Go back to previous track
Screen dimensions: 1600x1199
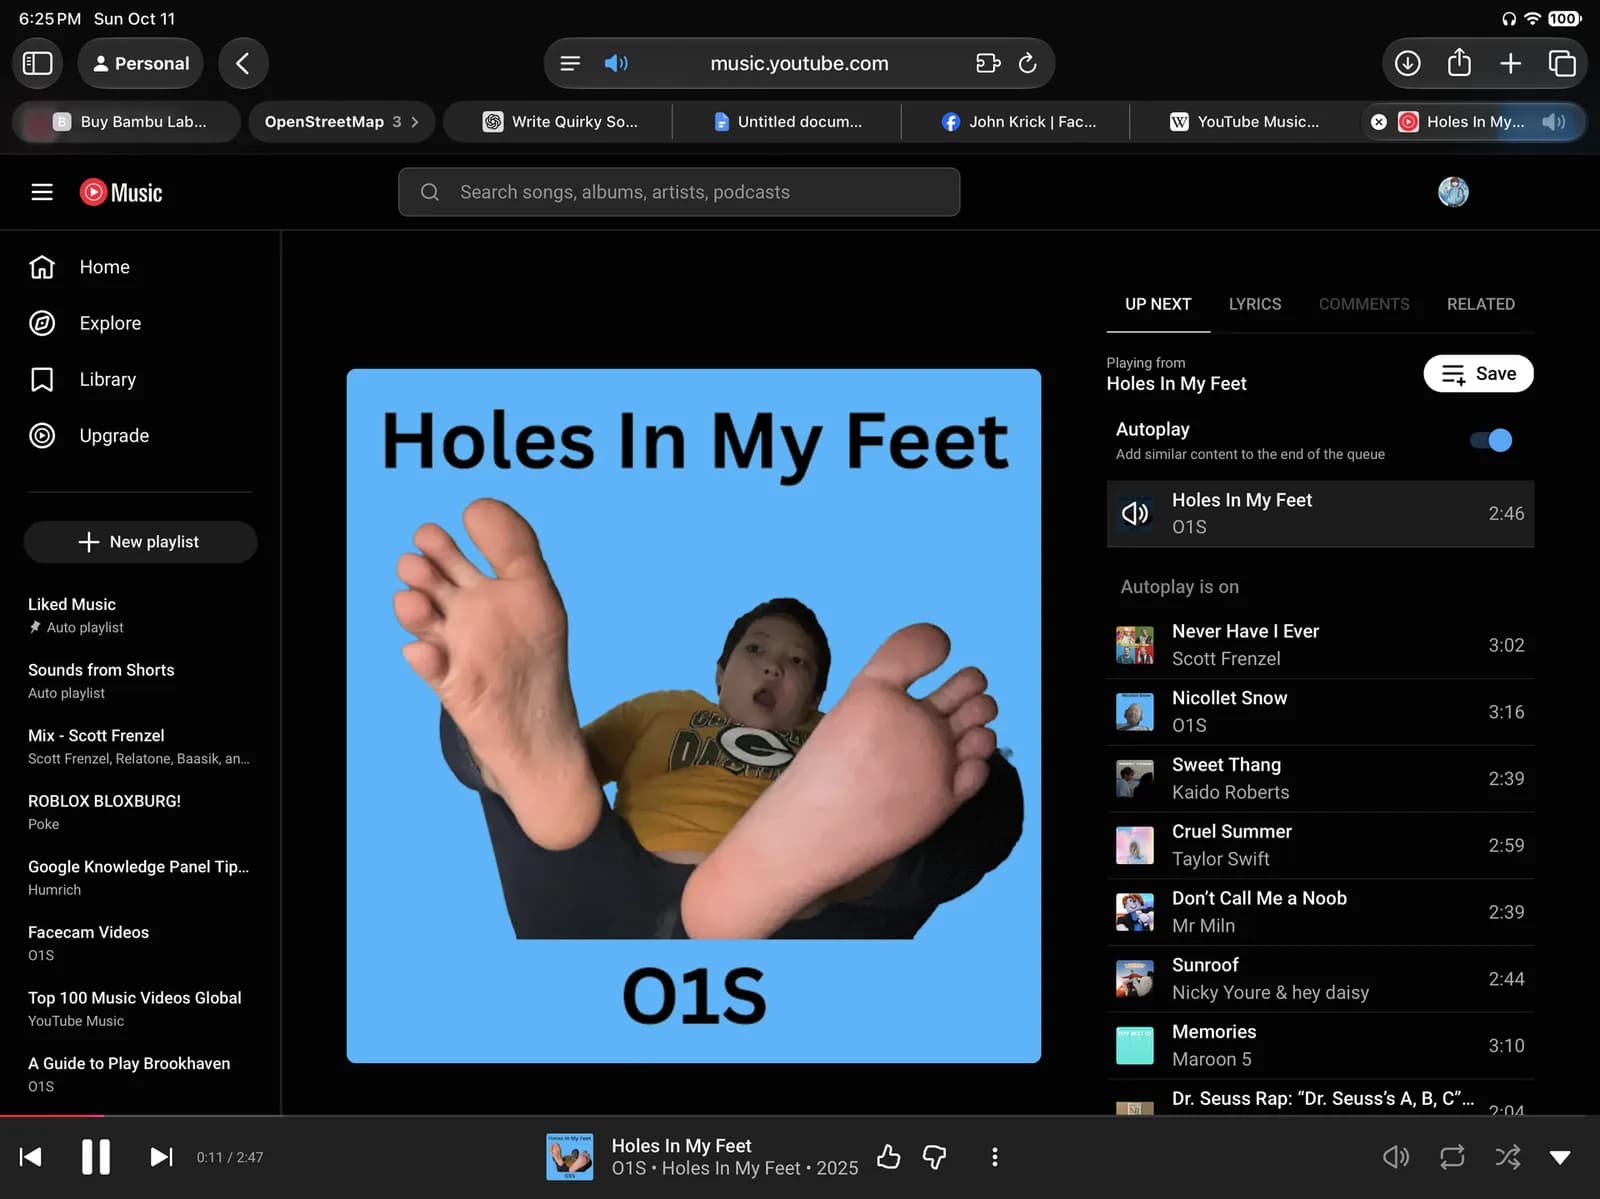[x=31, y=1157]
